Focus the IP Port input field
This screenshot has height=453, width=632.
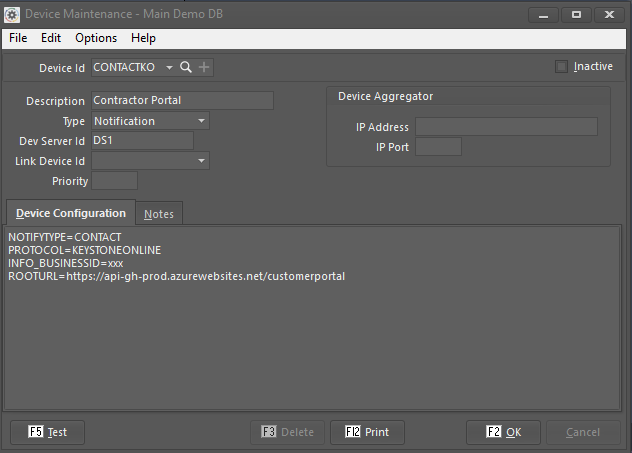438,147
